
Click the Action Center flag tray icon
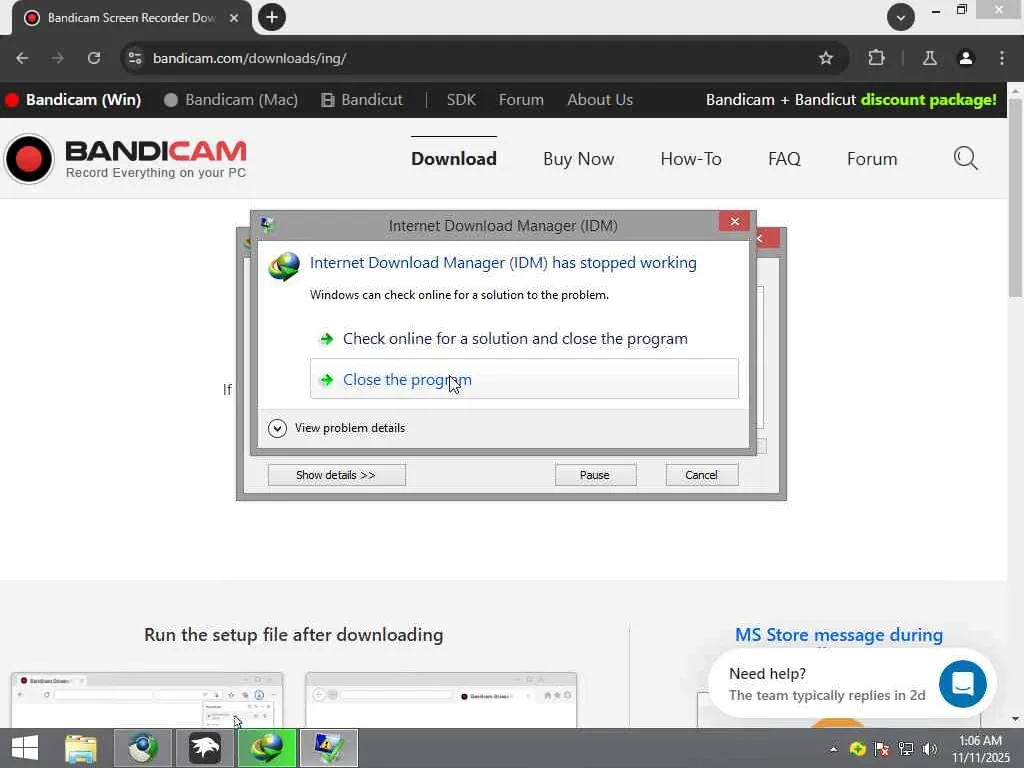click(882, 749)
